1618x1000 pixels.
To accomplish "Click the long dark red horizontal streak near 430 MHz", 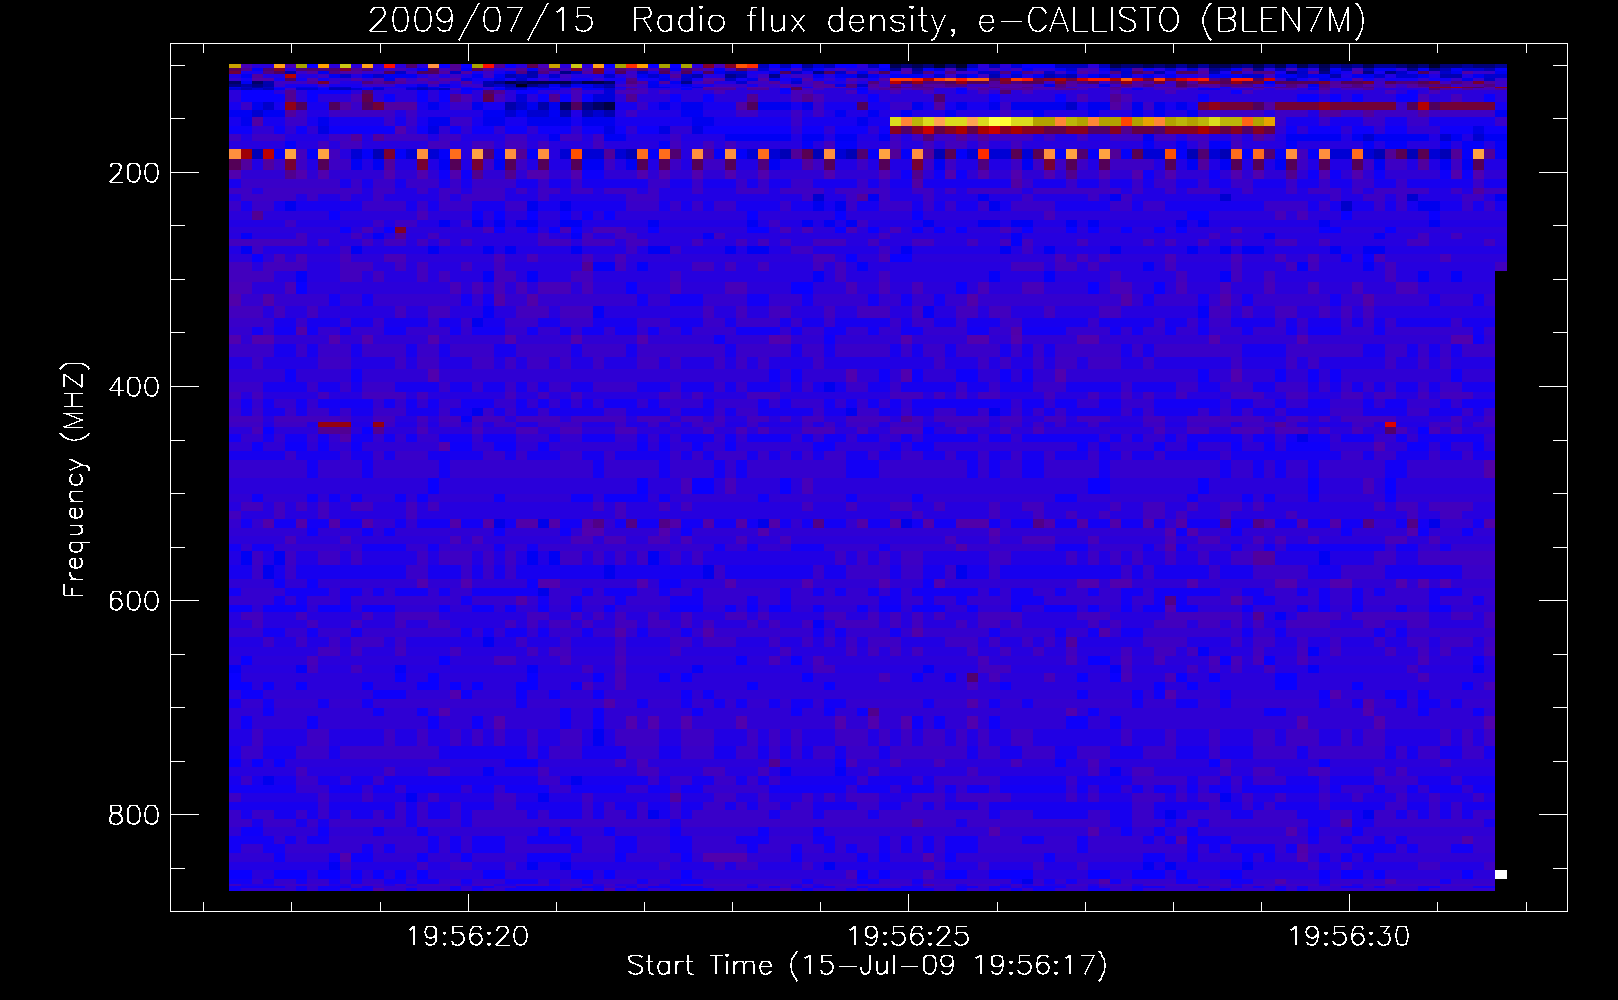I will [x=335, y=425].
